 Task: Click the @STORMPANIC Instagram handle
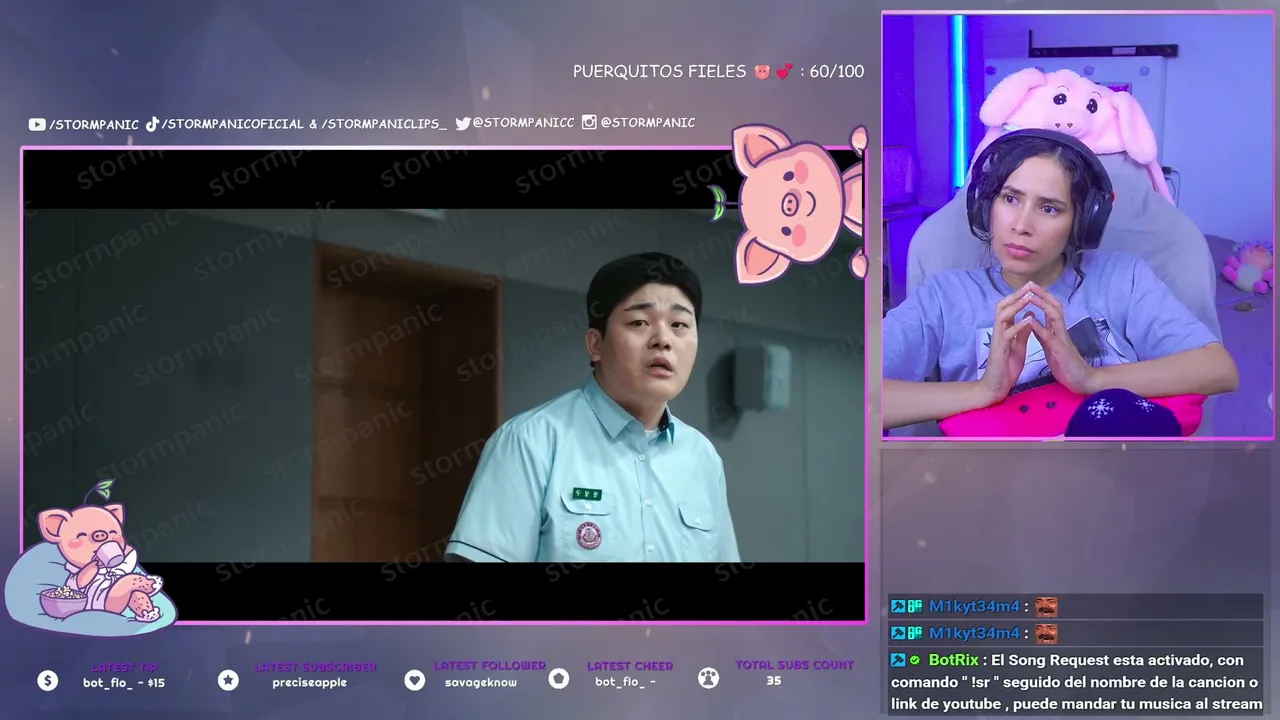[x=648, y=122]
